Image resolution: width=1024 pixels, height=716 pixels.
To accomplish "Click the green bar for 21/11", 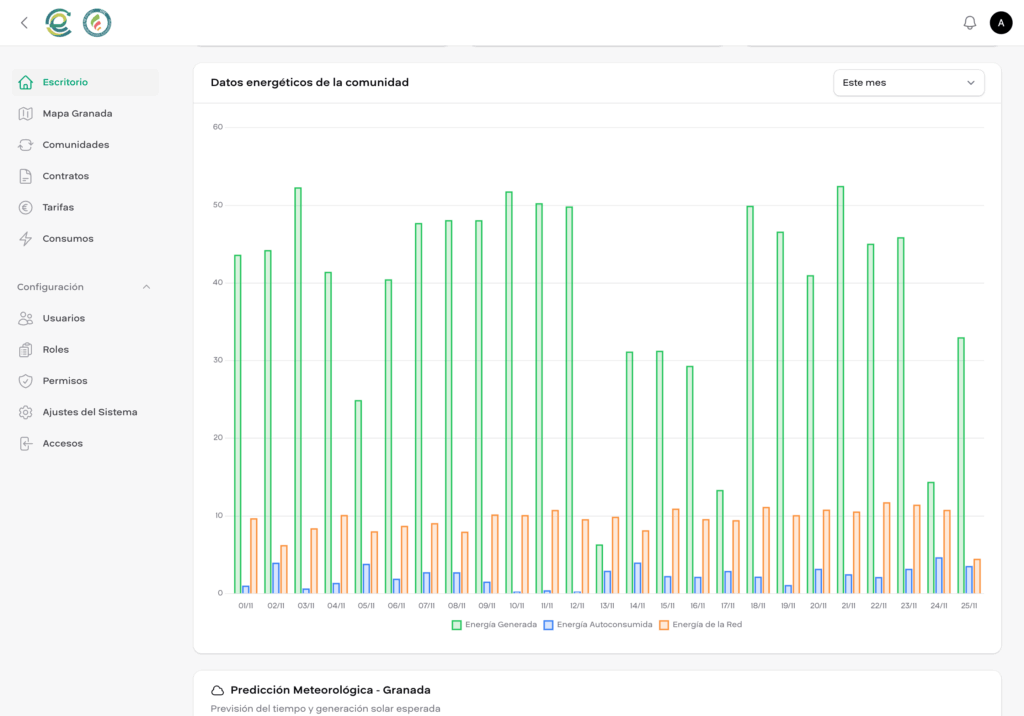I will pos(840,390).
